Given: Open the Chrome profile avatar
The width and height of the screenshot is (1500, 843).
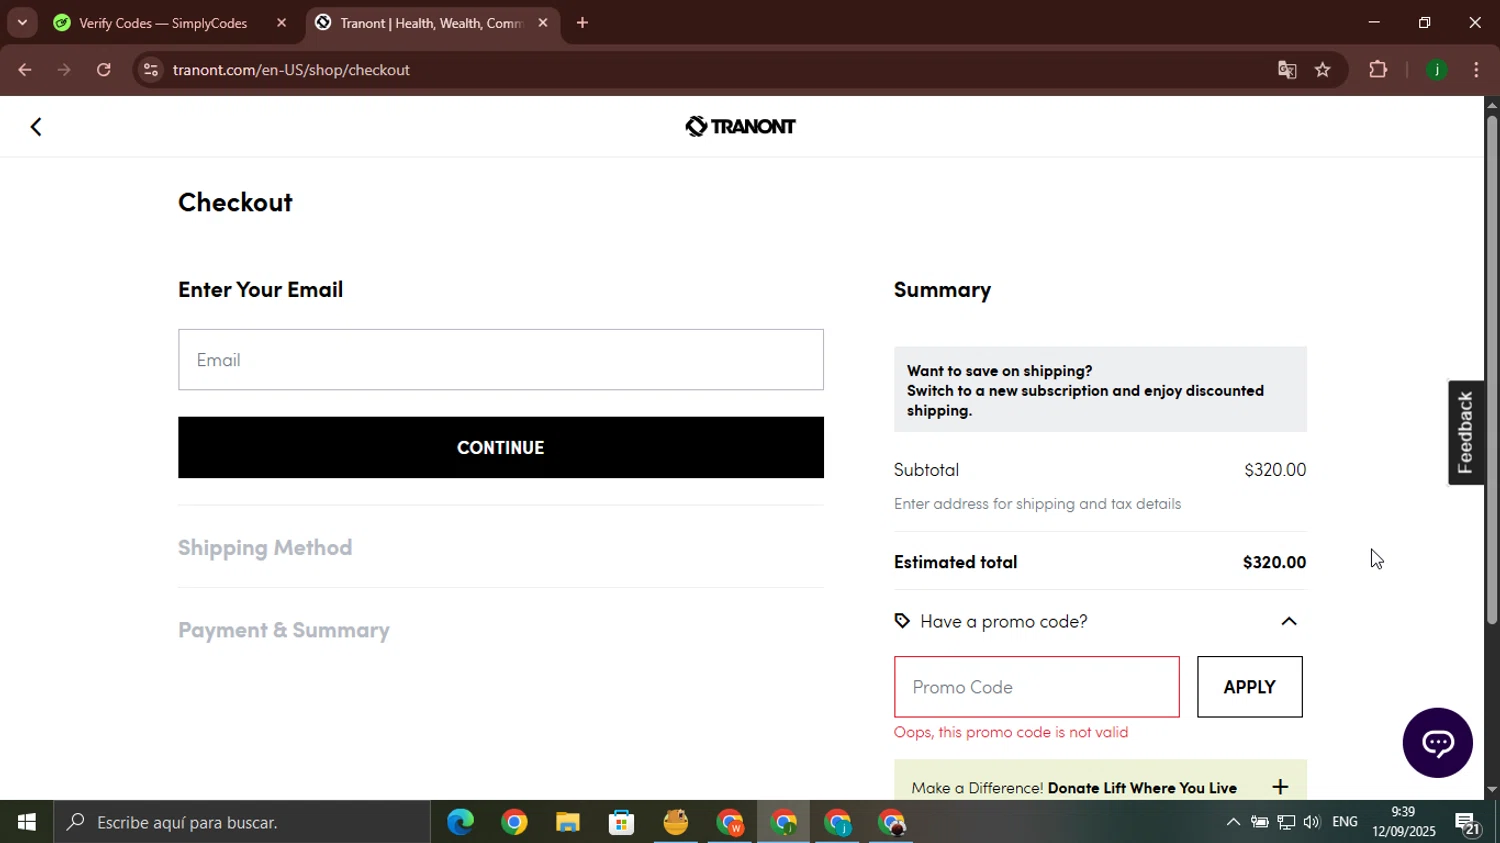Looking at the screenshot, I should point(1437,70).
